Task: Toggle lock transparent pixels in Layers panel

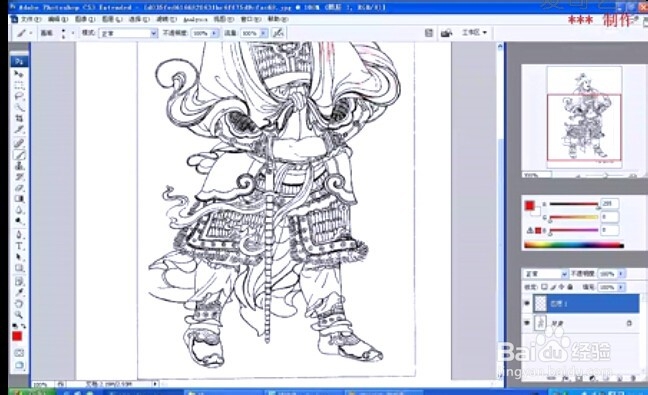Action: (x=544, y=287)
